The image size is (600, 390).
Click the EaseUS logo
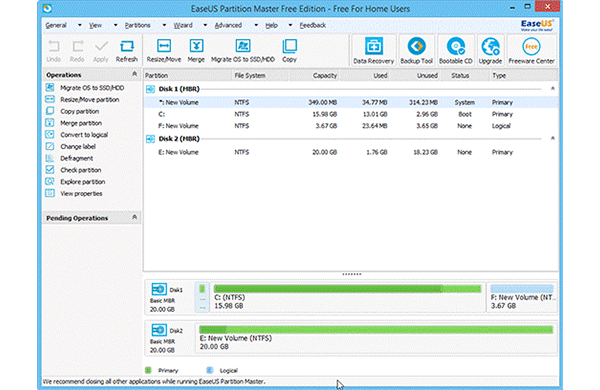537,26
